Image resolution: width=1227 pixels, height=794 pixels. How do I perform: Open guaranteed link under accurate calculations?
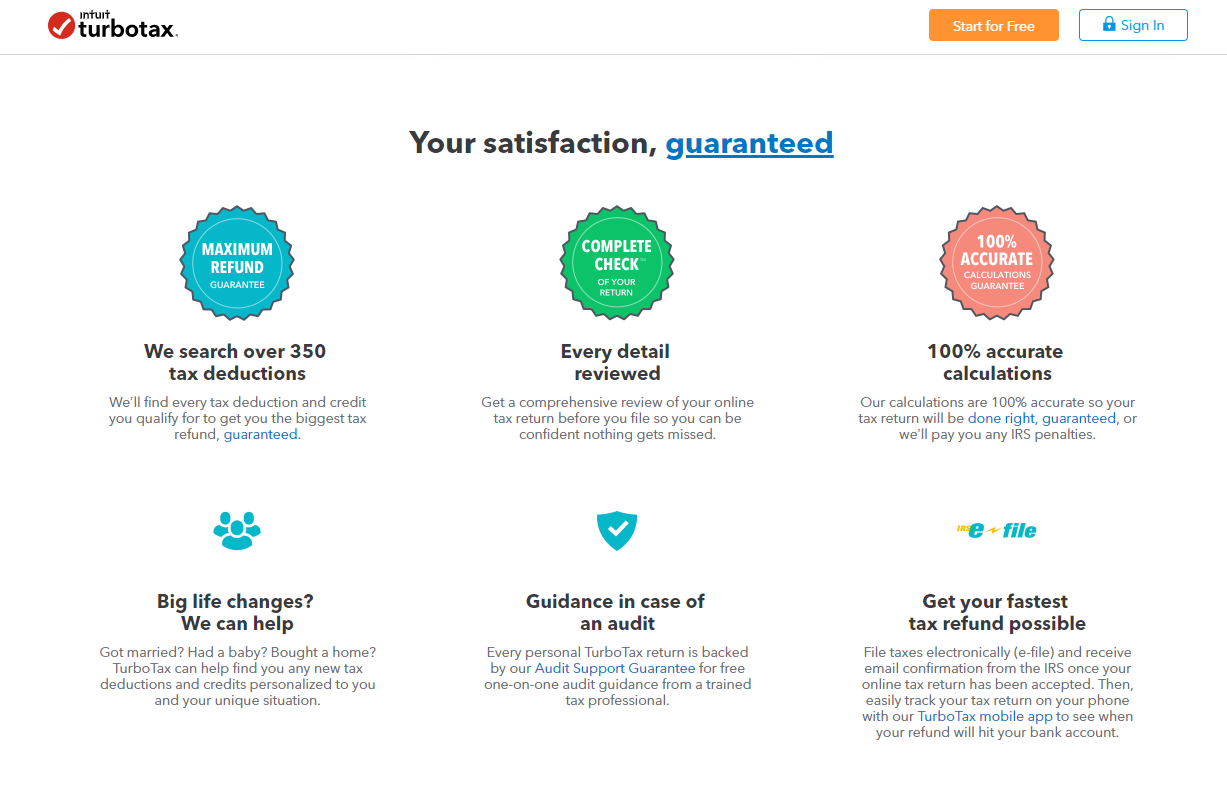coord(1079,418)
